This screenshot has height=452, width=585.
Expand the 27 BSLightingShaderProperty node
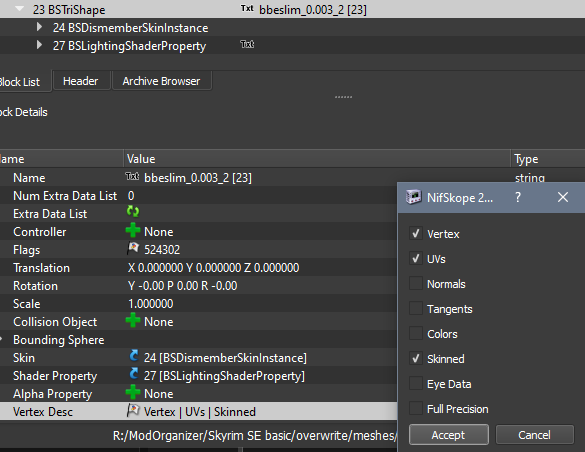39,45
